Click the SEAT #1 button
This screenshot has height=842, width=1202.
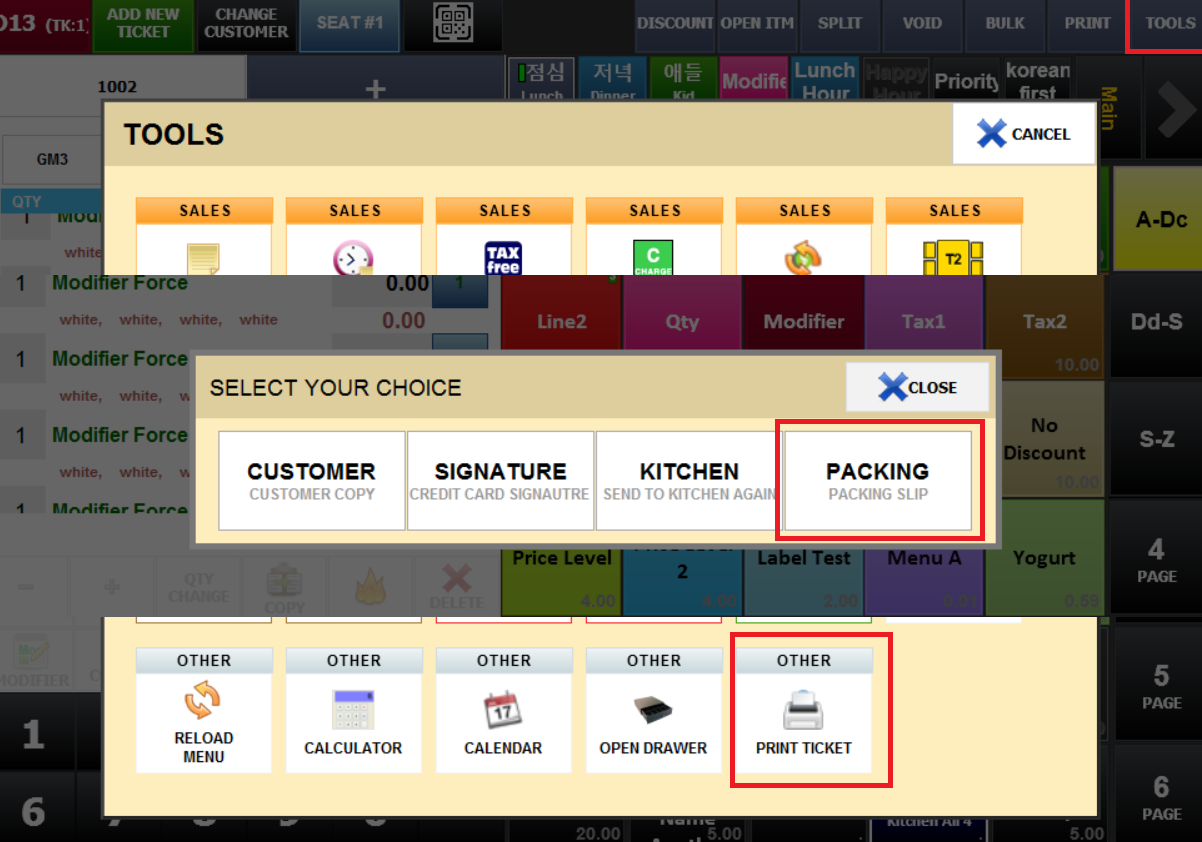pyautogui.click(x=350, y=25)
